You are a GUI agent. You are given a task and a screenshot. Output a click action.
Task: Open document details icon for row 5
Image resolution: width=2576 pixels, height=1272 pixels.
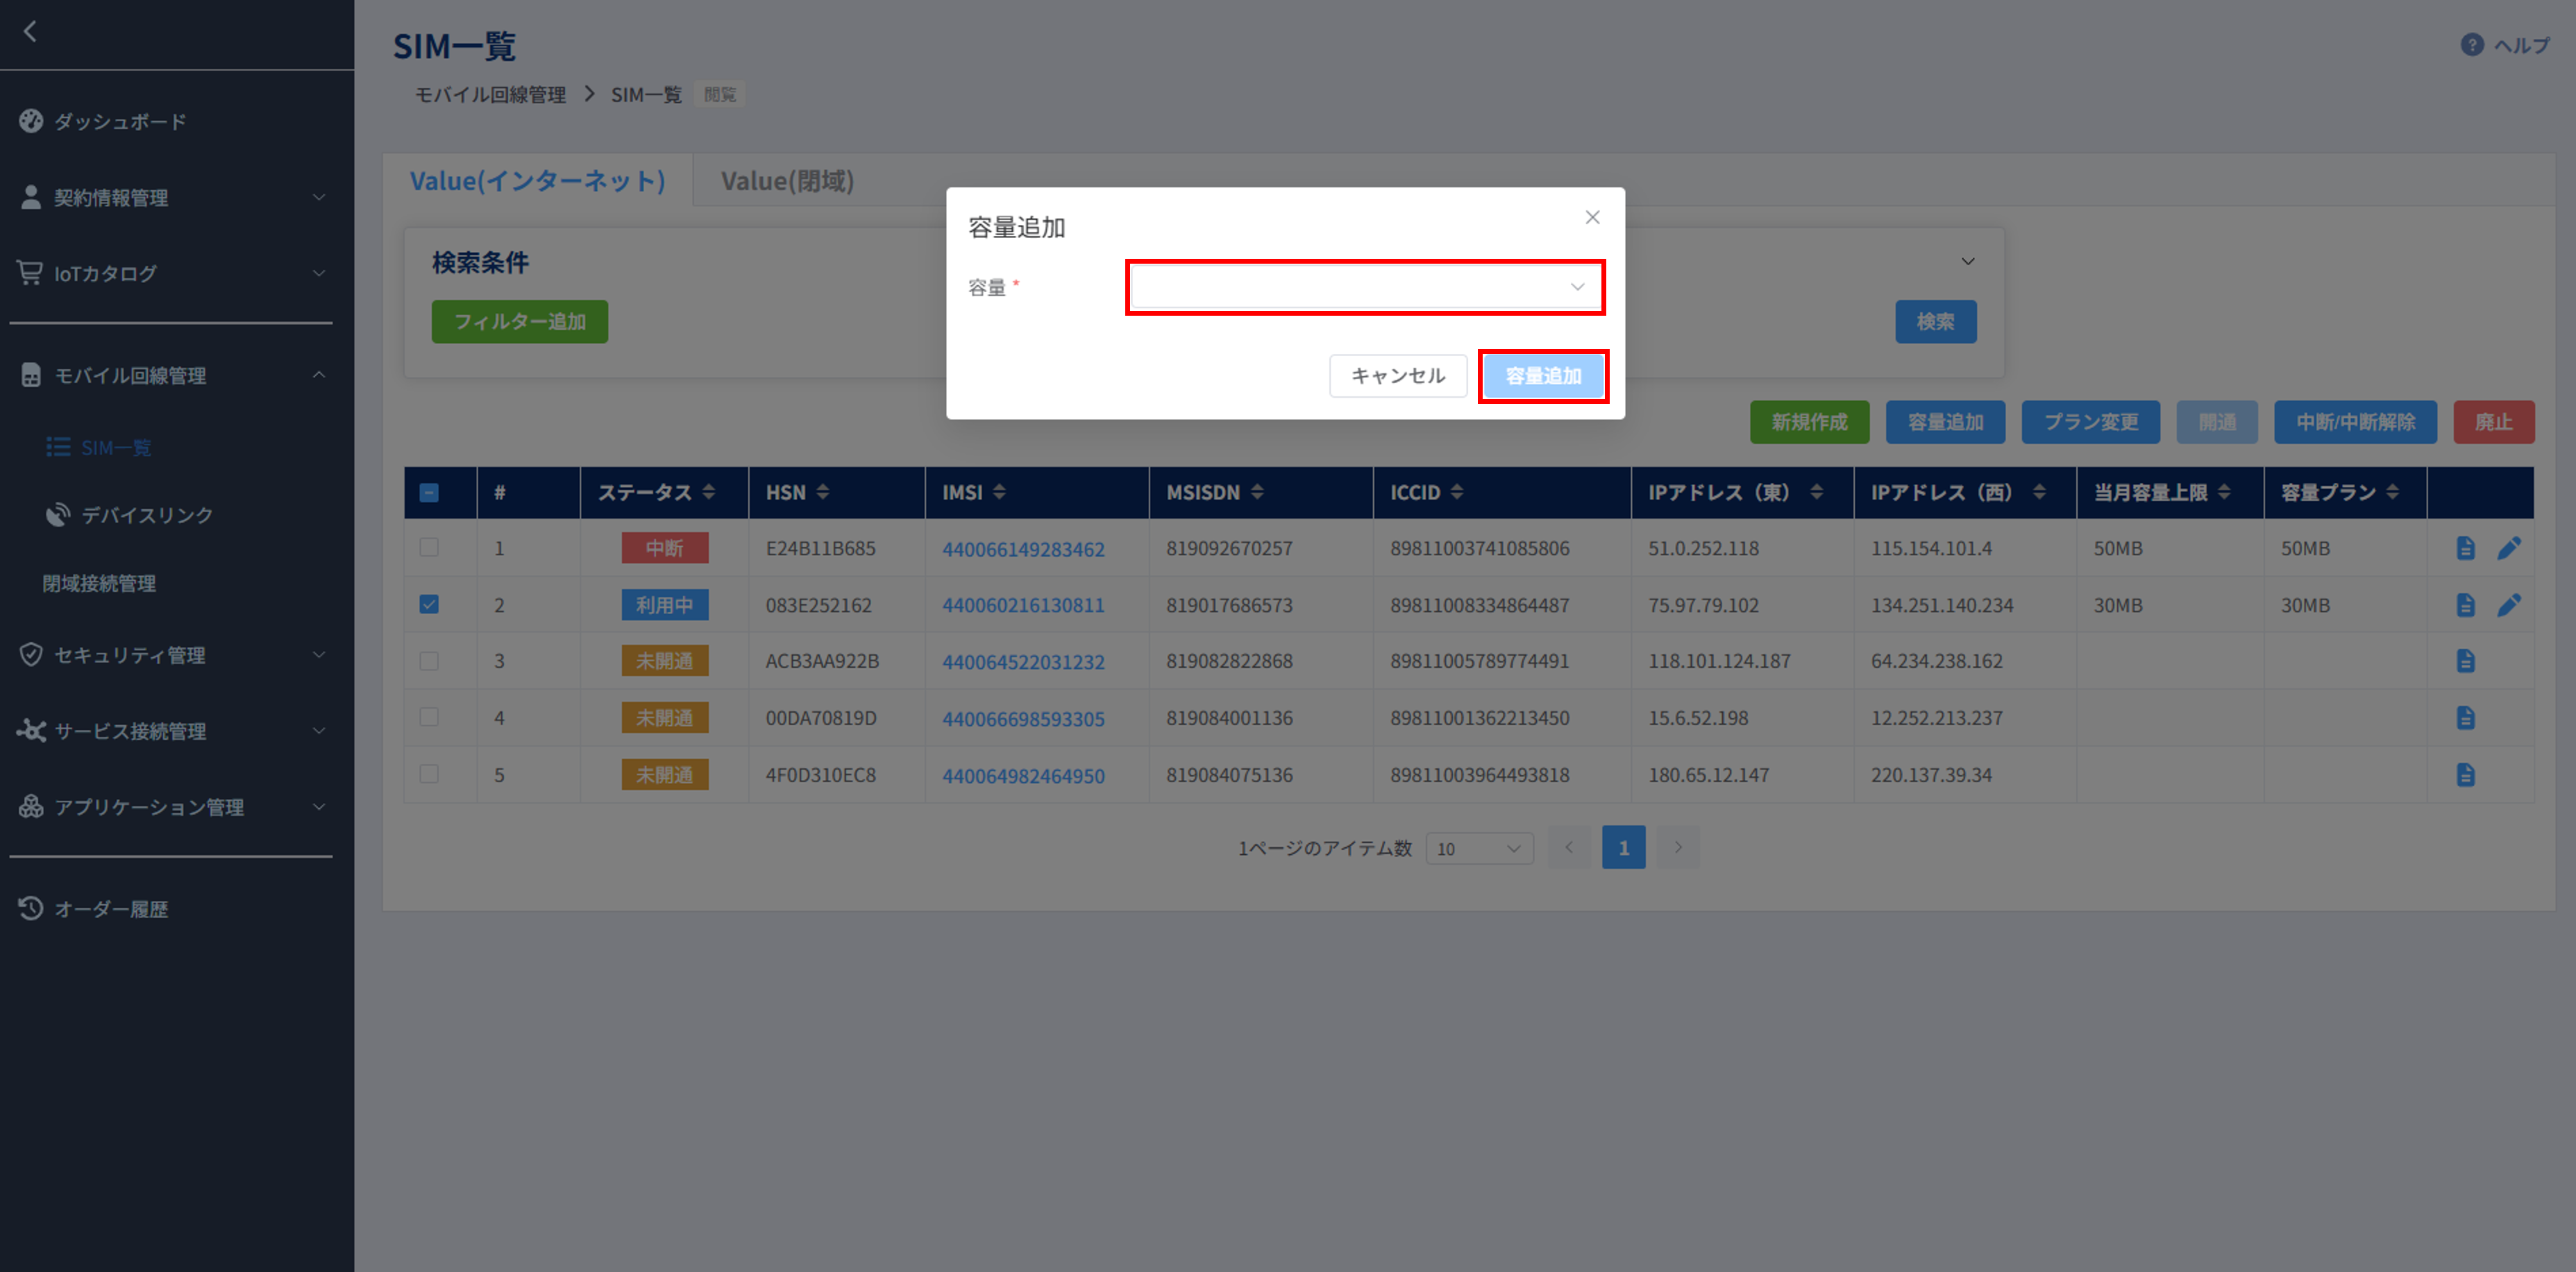[x=2465, y=775]
